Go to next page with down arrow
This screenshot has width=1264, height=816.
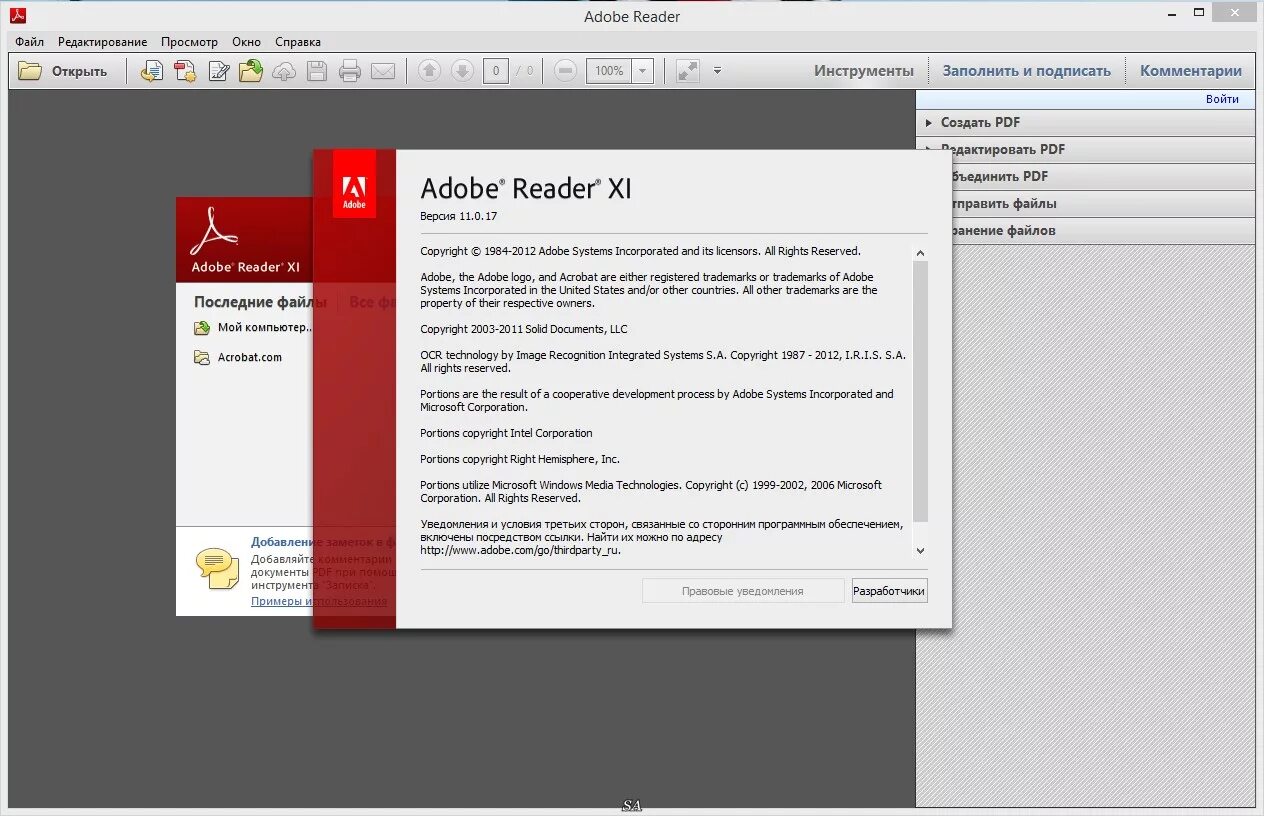click(461, 71)
